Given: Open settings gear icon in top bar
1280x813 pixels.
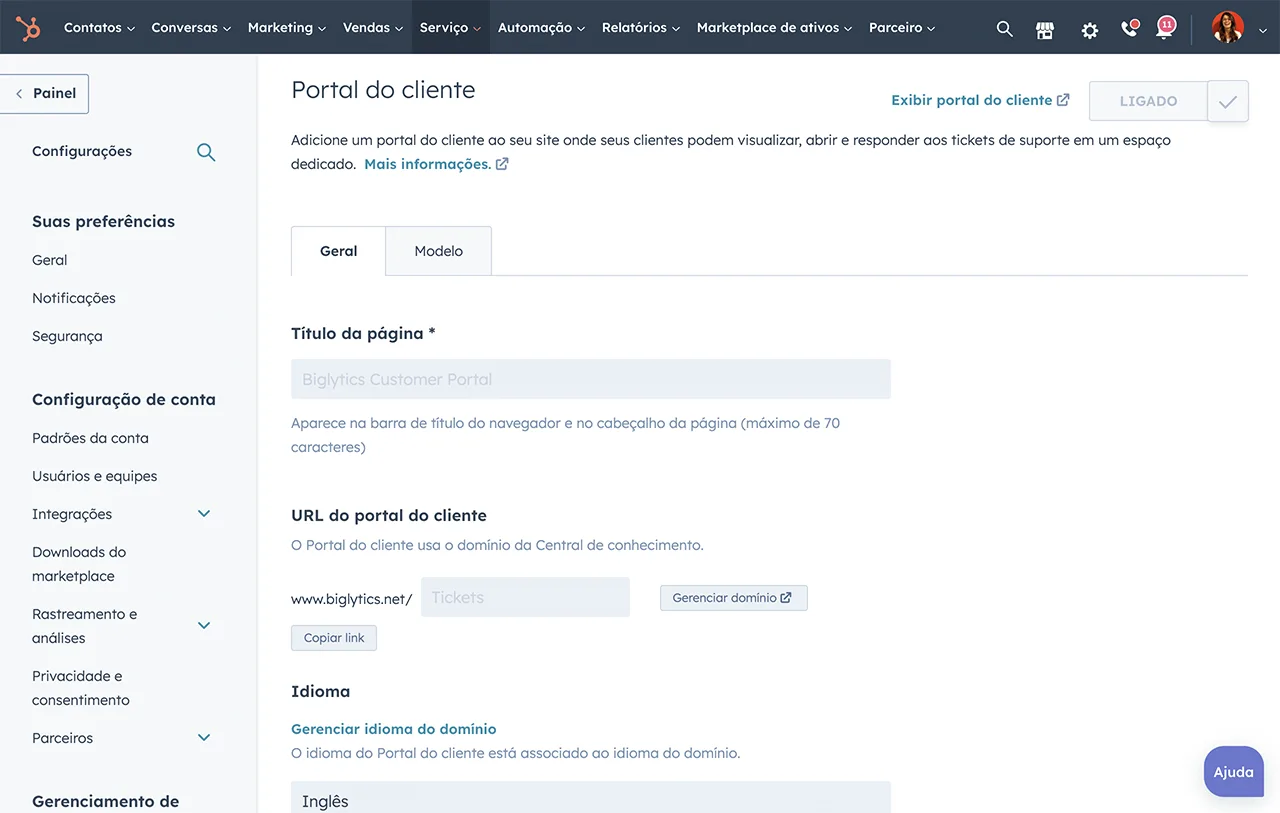Looking at the screenshot, I should pyautogui.click(x=1089, y=30).
